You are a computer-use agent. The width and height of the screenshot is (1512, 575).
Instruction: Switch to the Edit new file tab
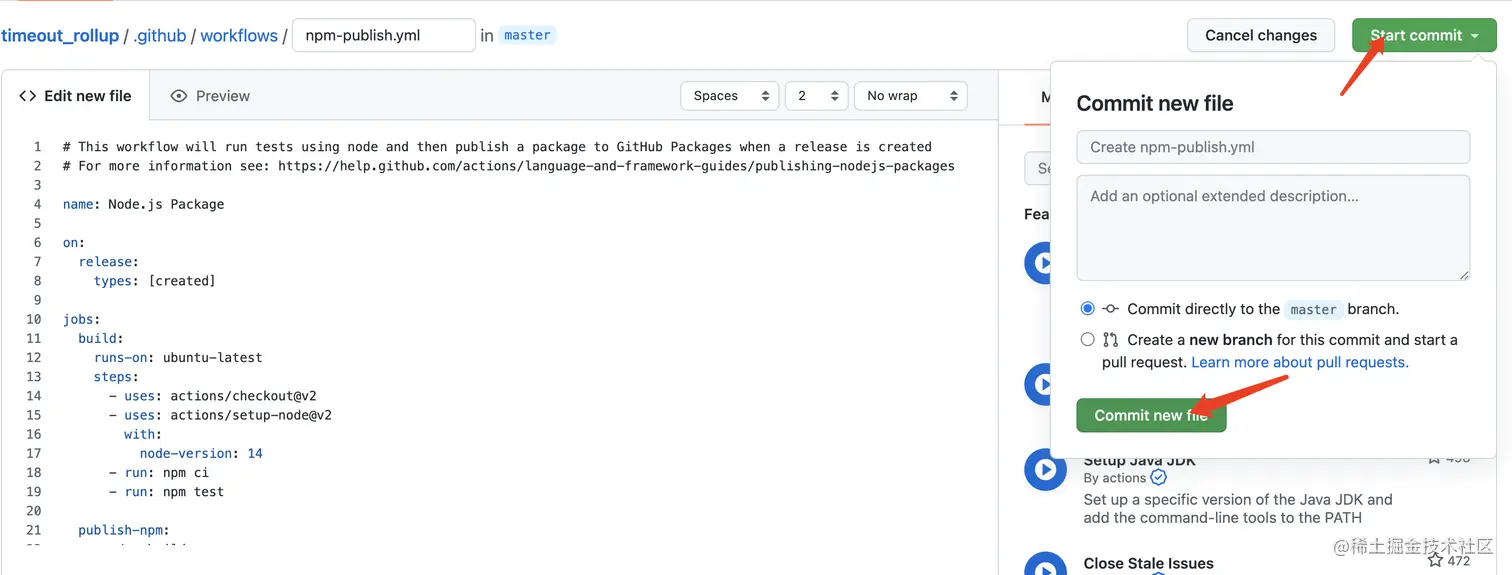pyautogui.click(x=76, y=96)
